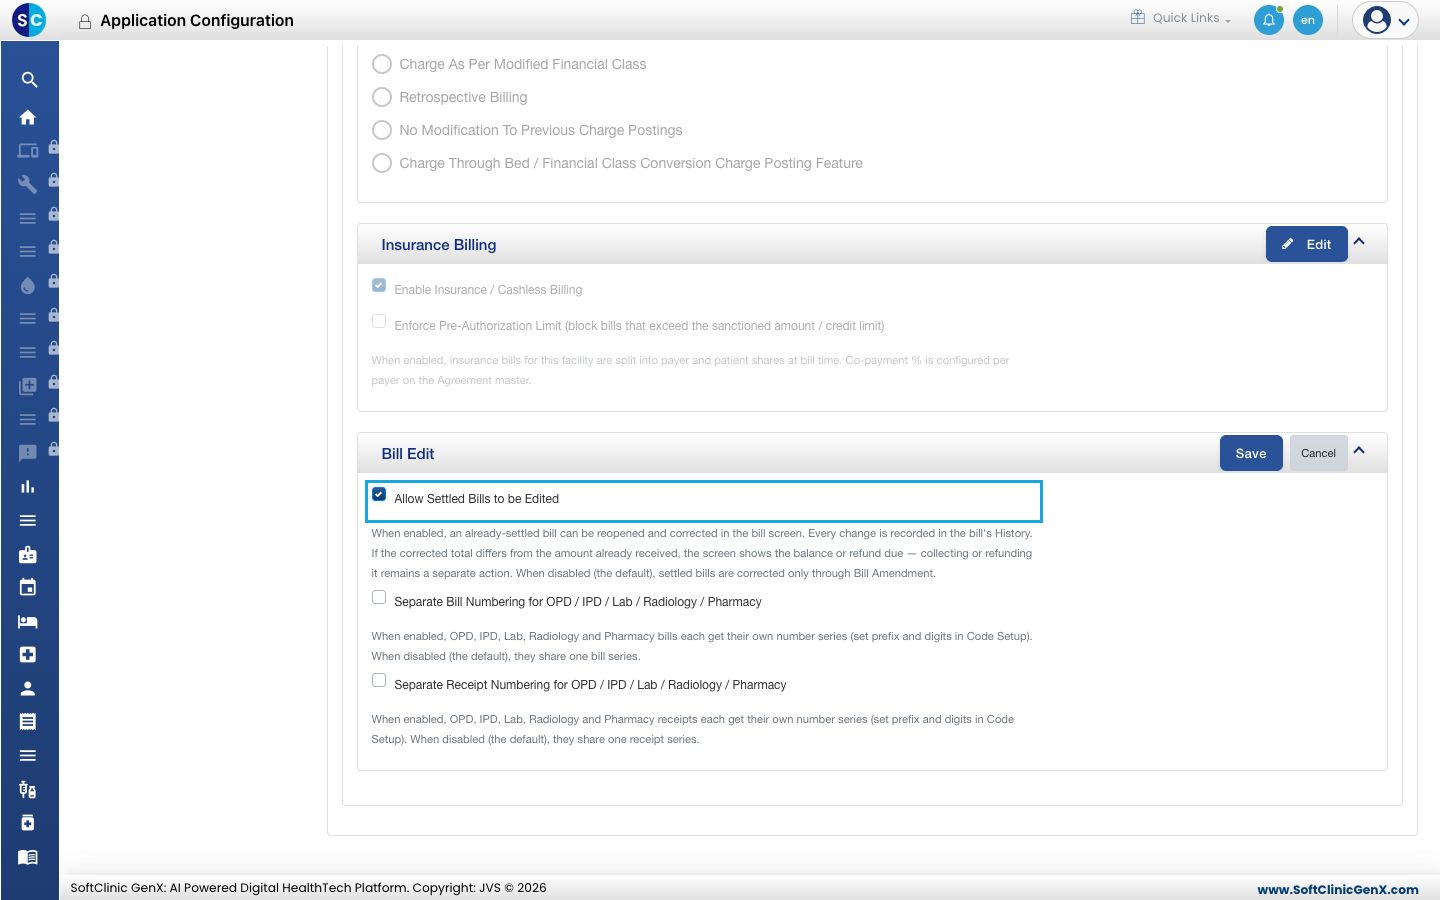This screenshot has width=1440, height=900.
Task: Click the water drop sidebar icon
Action: [x=28, y=285]
